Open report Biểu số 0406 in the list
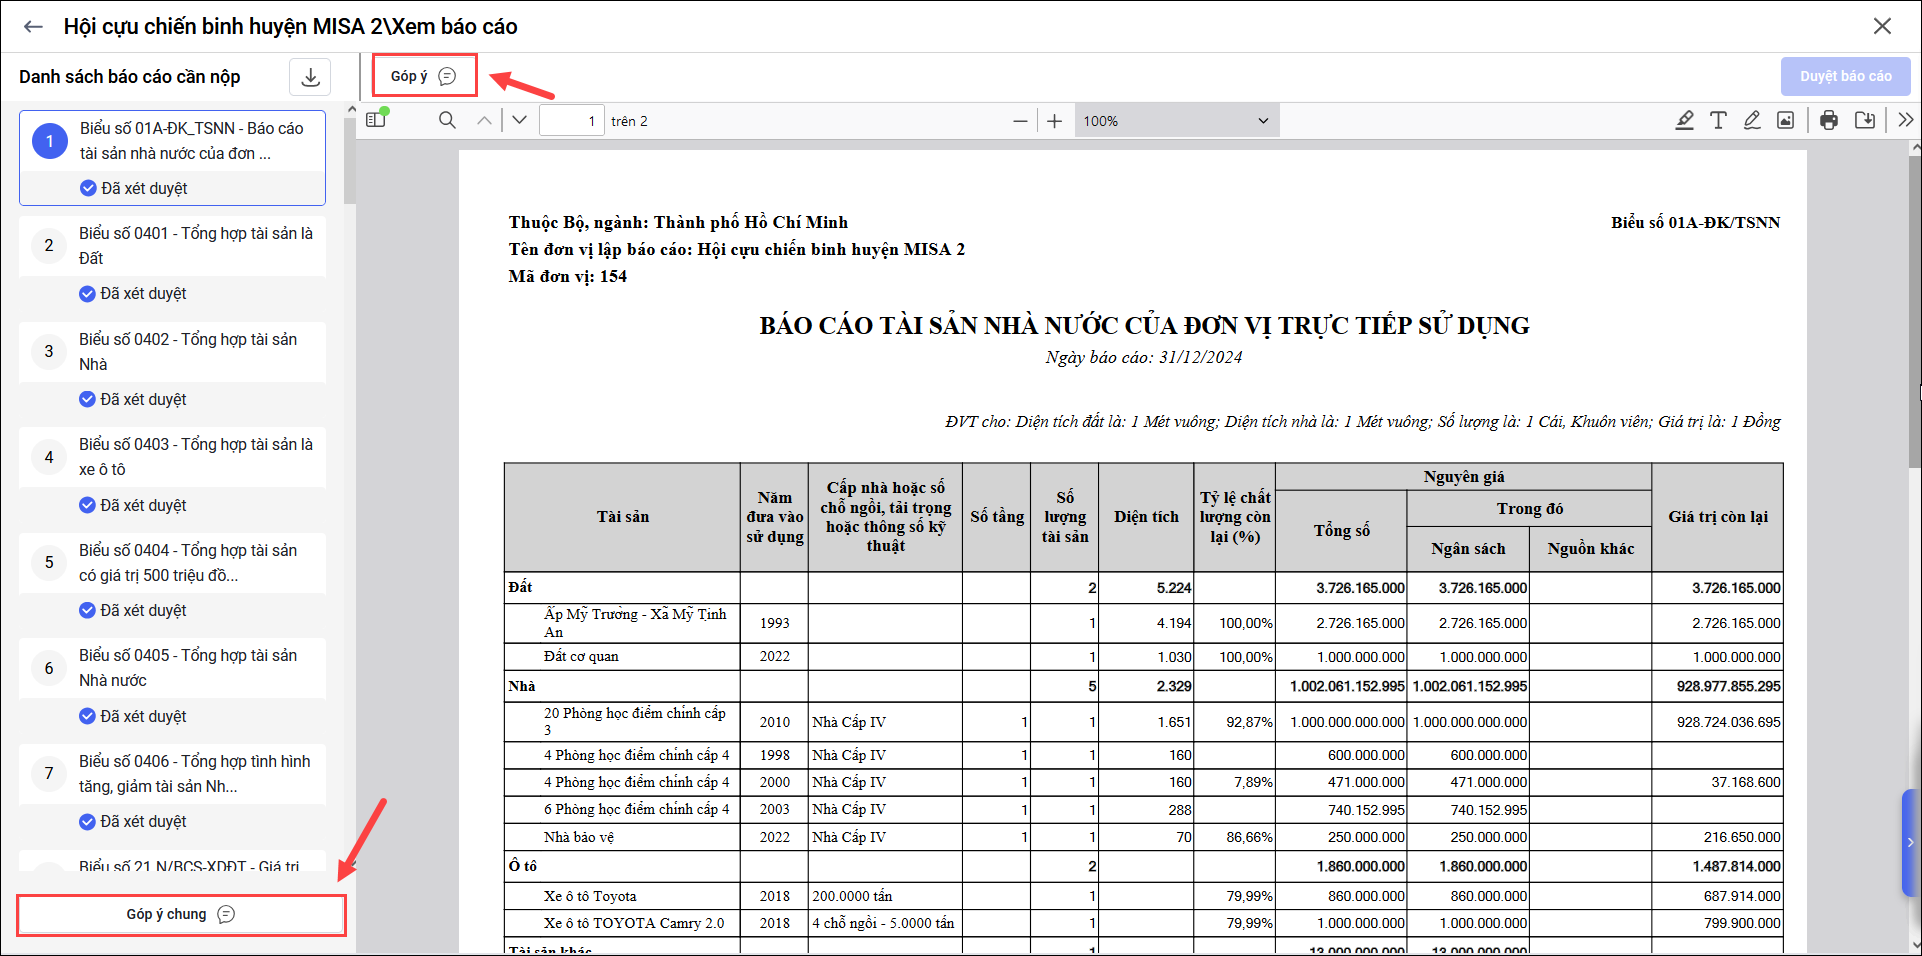Viewport: 1922px width, 956px height. (172, 774)
